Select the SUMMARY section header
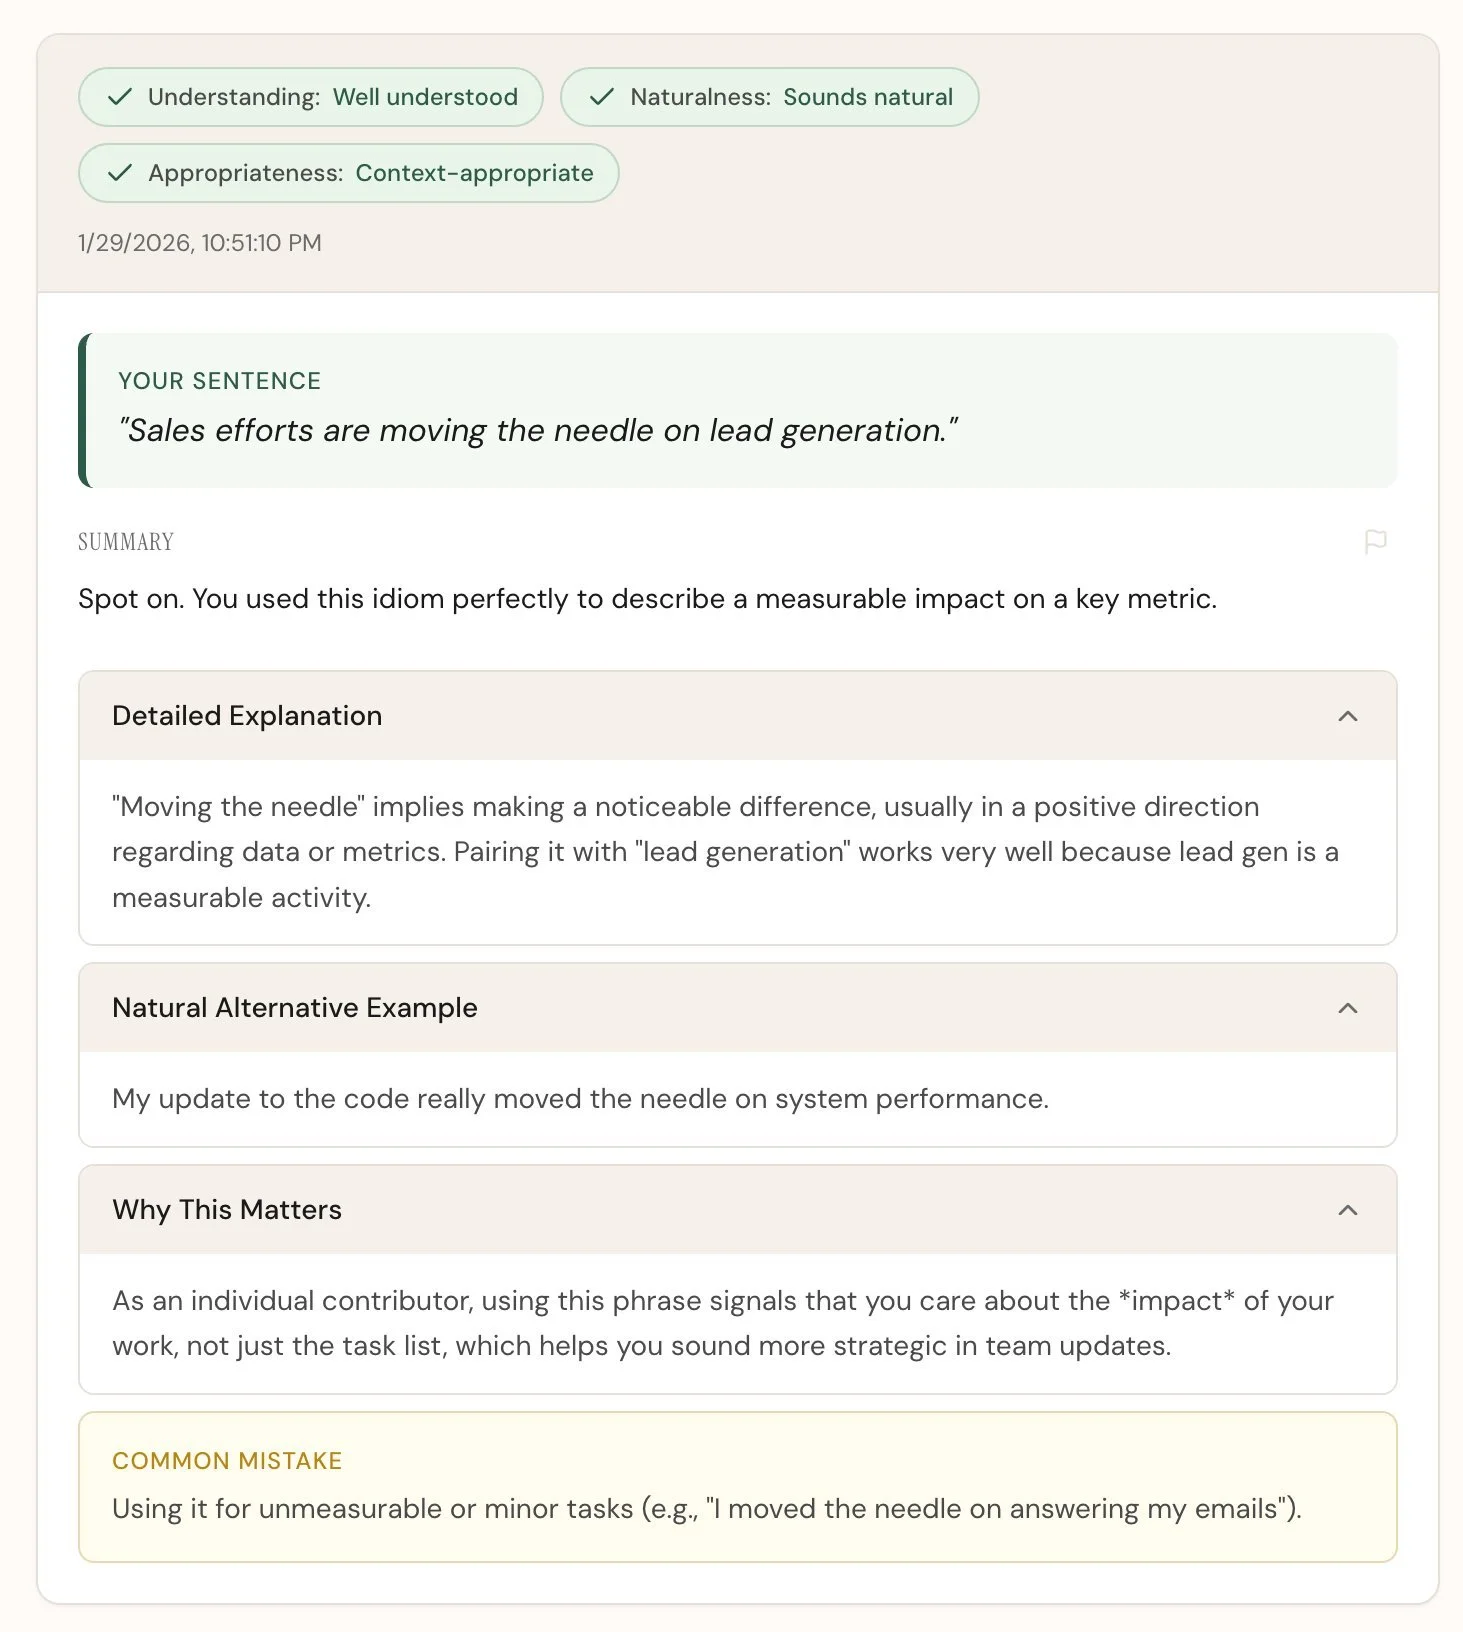1463x1632 pixels. (125, 541)
